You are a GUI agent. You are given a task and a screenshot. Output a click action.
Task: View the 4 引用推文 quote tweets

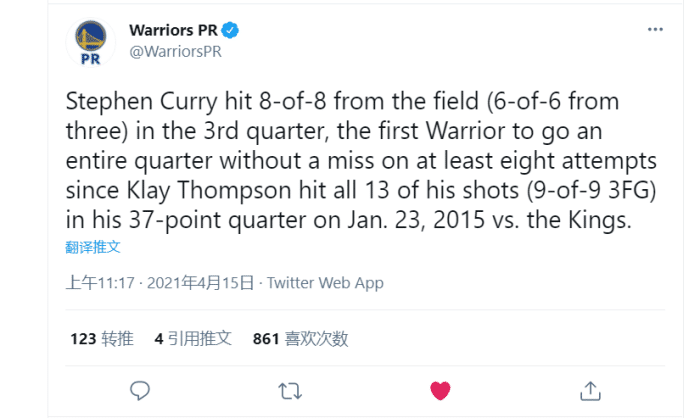(193, 339)
